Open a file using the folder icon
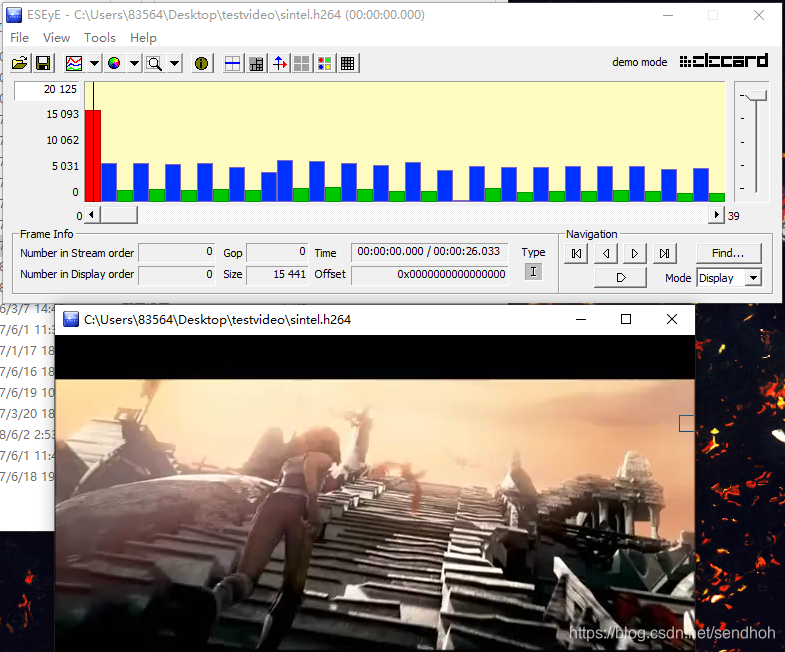 click(20, 64)
